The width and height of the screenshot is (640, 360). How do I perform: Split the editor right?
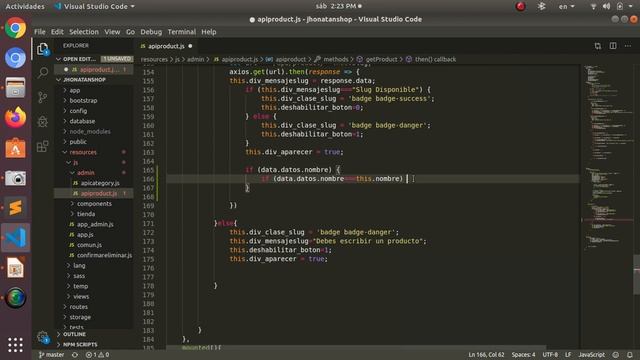(x=613, y=46)
